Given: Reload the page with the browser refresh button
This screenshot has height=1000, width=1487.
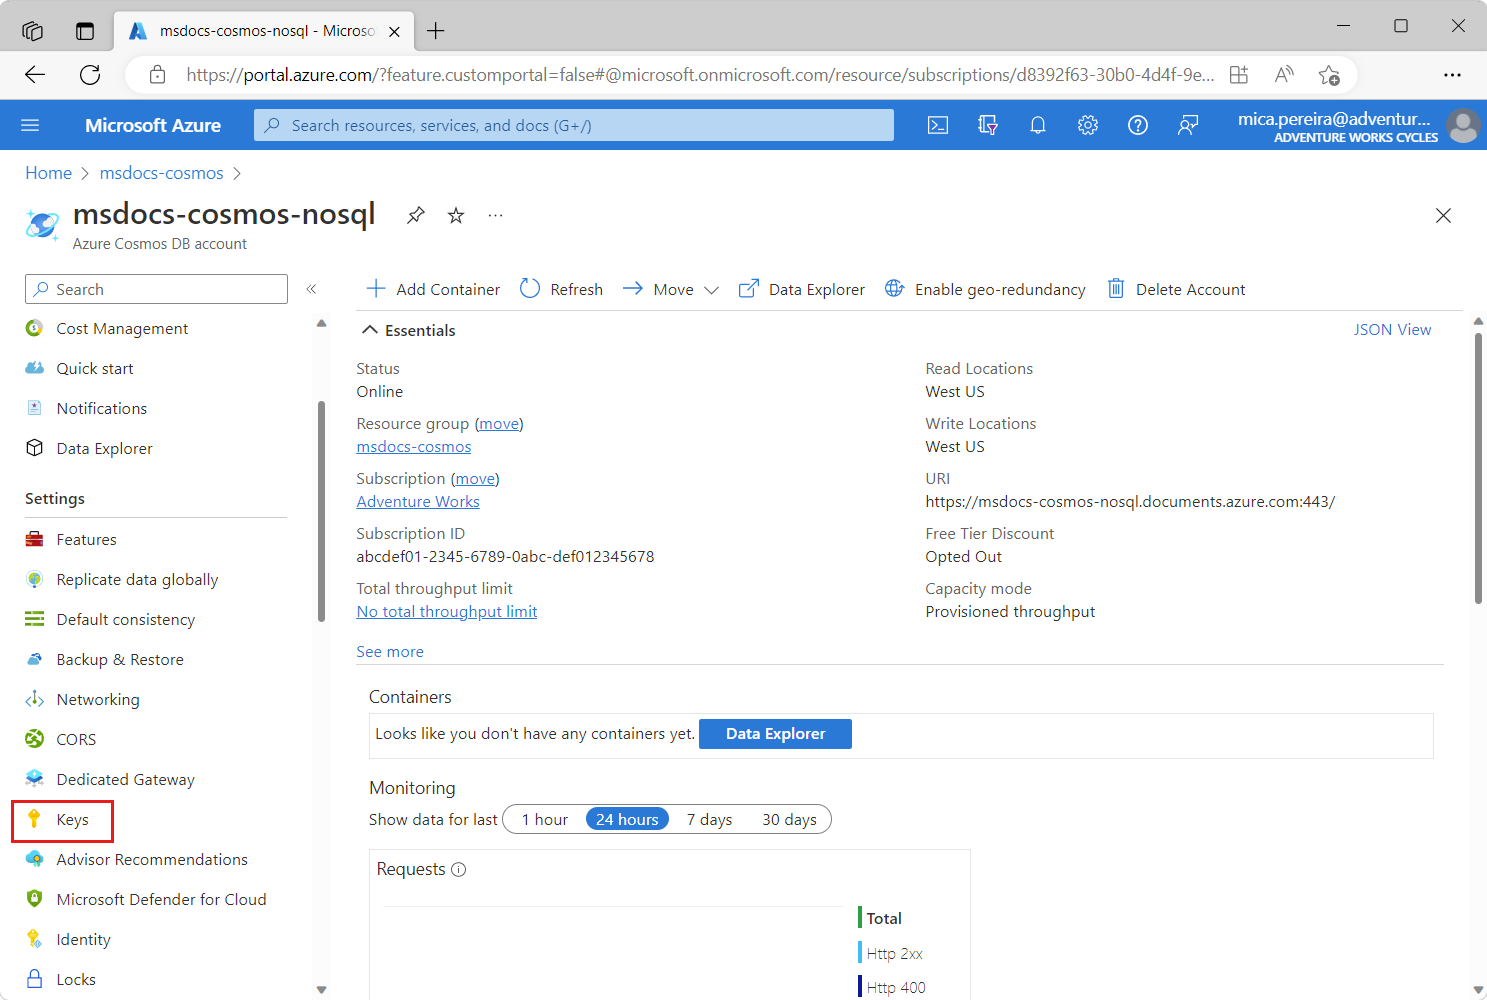Looking at the screenshot, I should (90, 75).
